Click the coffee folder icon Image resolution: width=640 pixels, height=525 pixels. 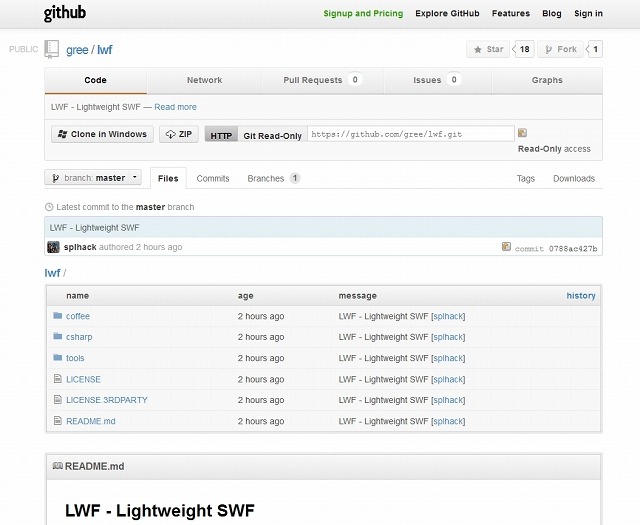(x=58, y=315)
